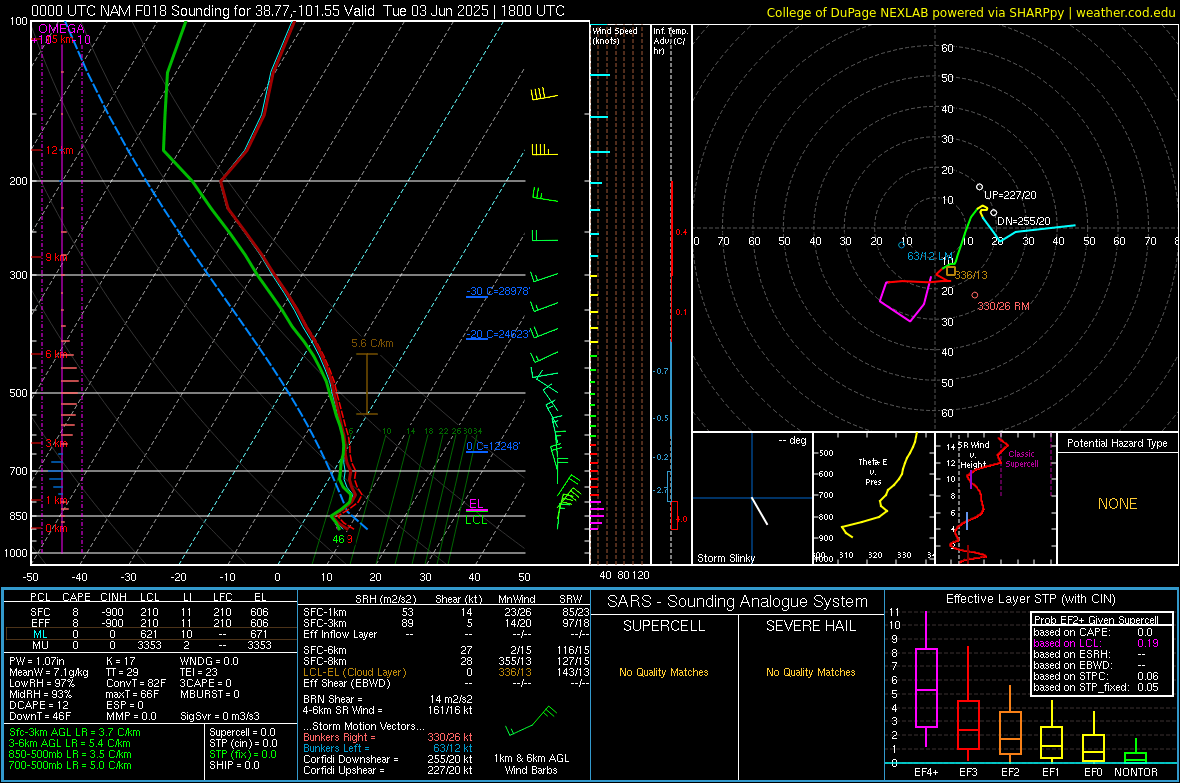Click the PW = 1.07in value

point(37,661)
